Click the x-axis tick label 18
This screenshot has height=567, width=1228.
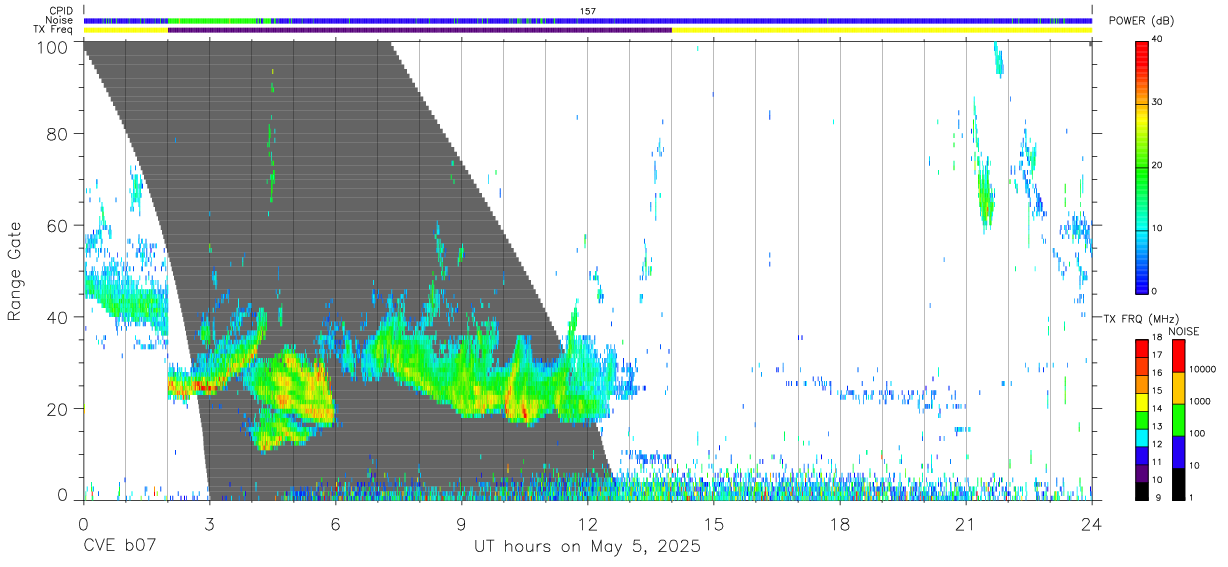pos(839,524)
